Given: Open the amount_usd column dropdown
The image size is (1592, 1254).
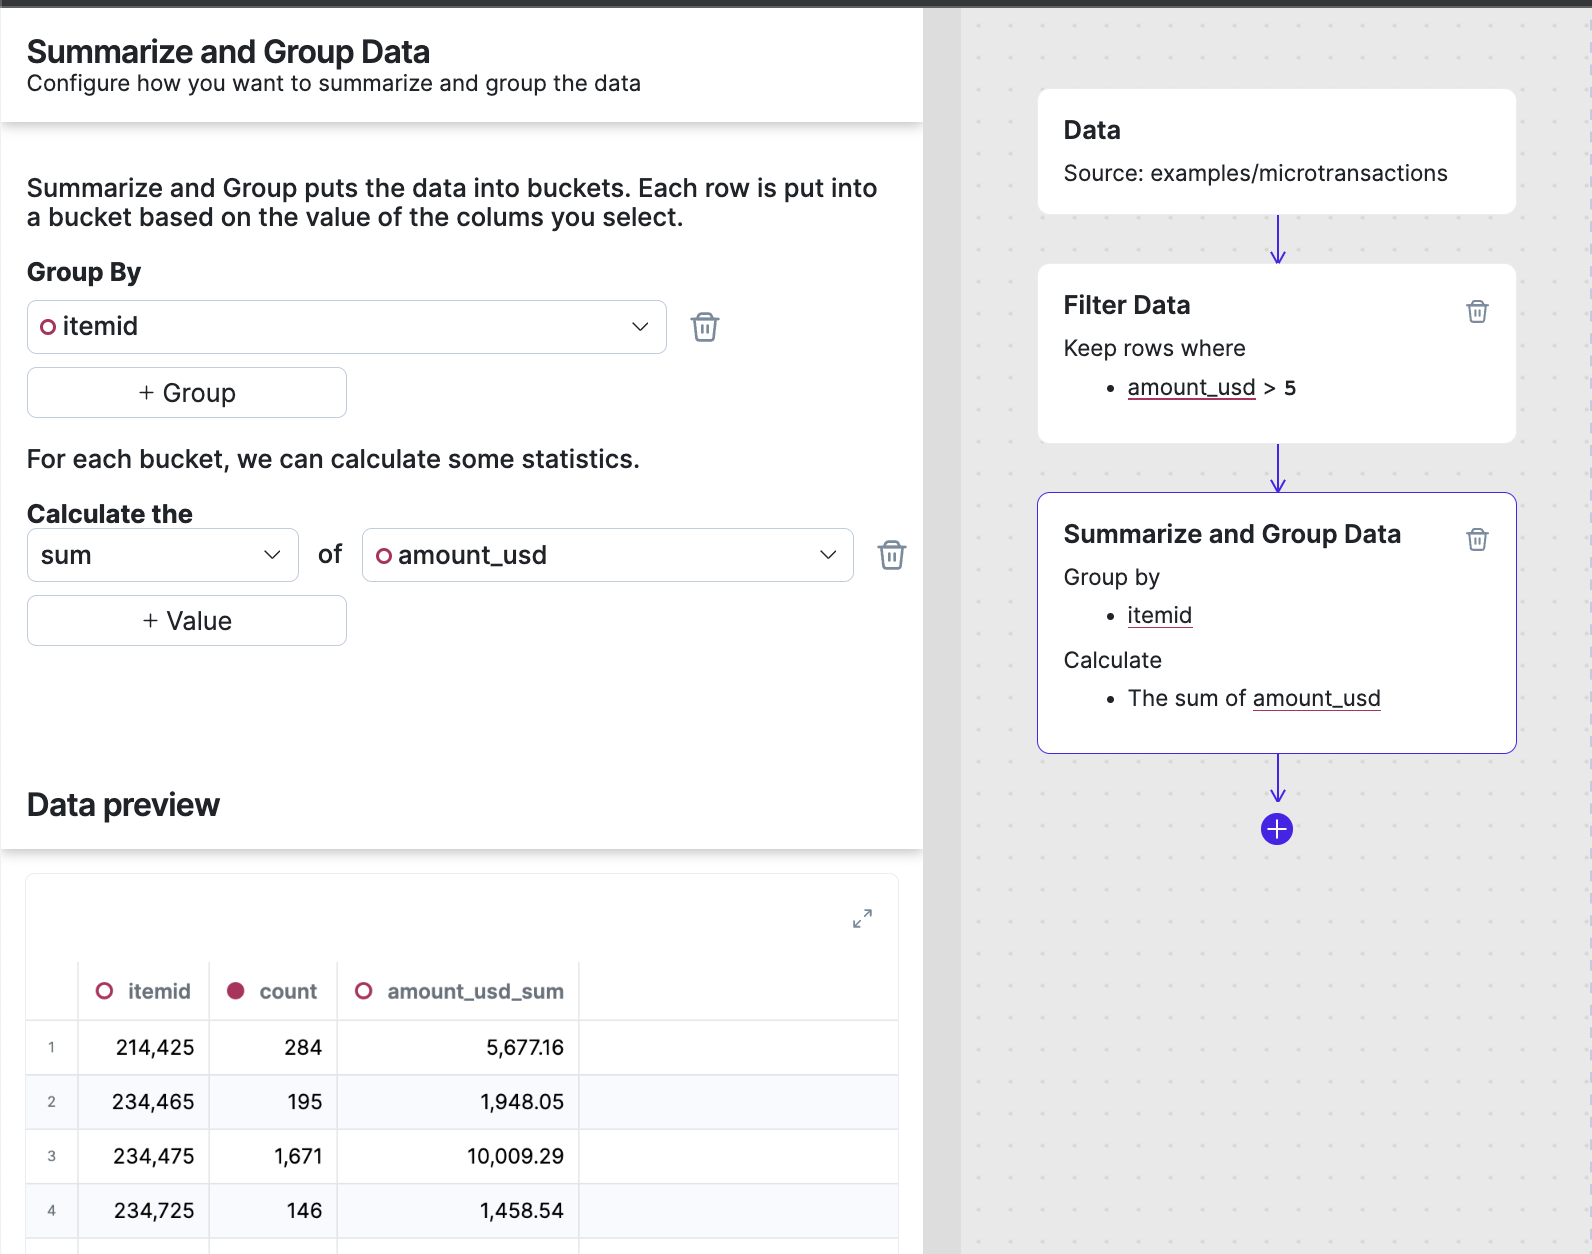Looking at the screenshot, I should (607, 555).
